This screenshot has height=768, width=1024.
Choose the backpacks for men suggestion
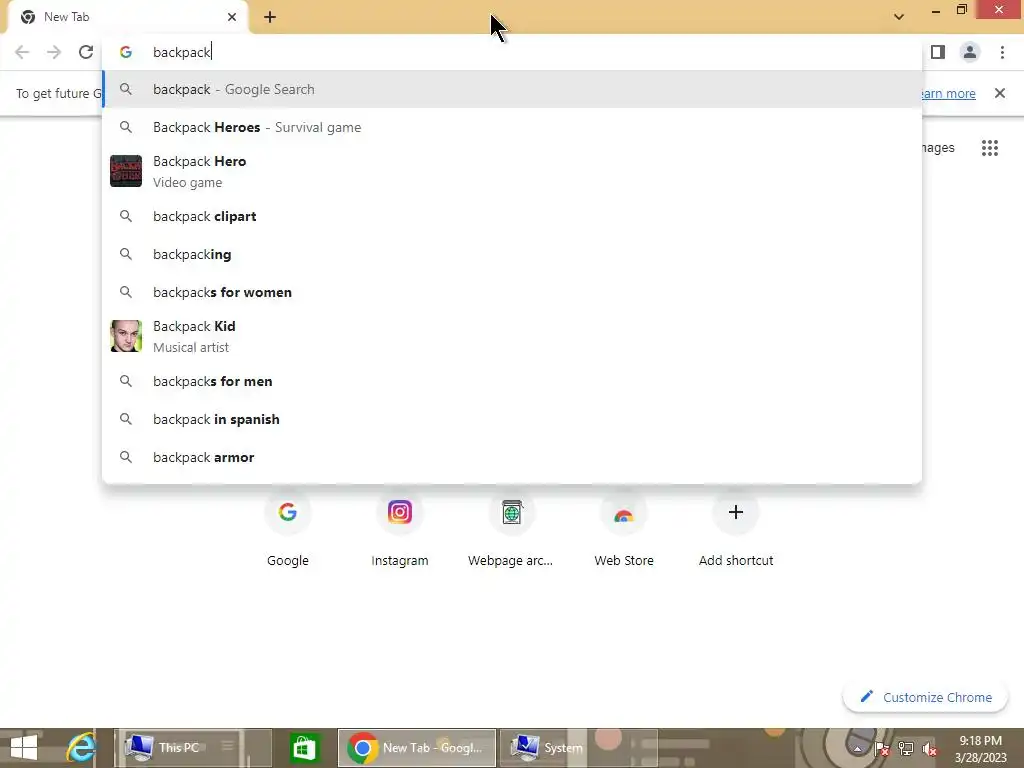pyautogui.click(x=512, y=381)
